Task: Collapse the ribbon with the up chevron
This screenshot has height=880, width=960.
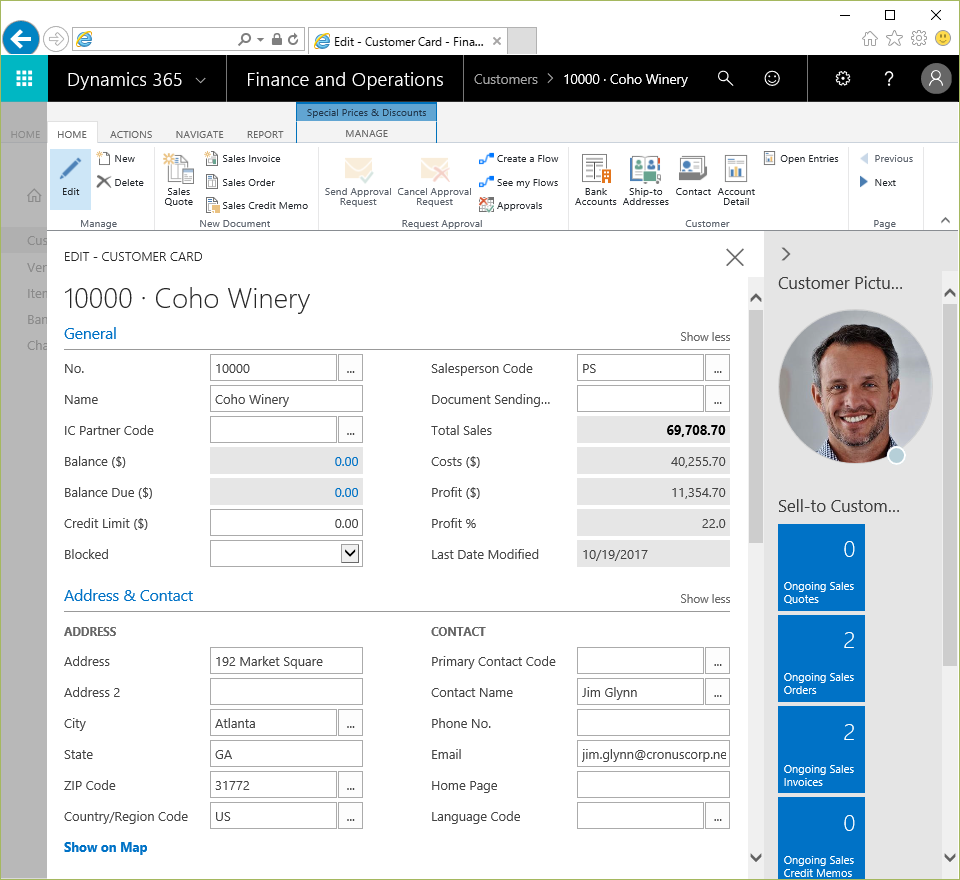Action: click(x=945, y=220)
